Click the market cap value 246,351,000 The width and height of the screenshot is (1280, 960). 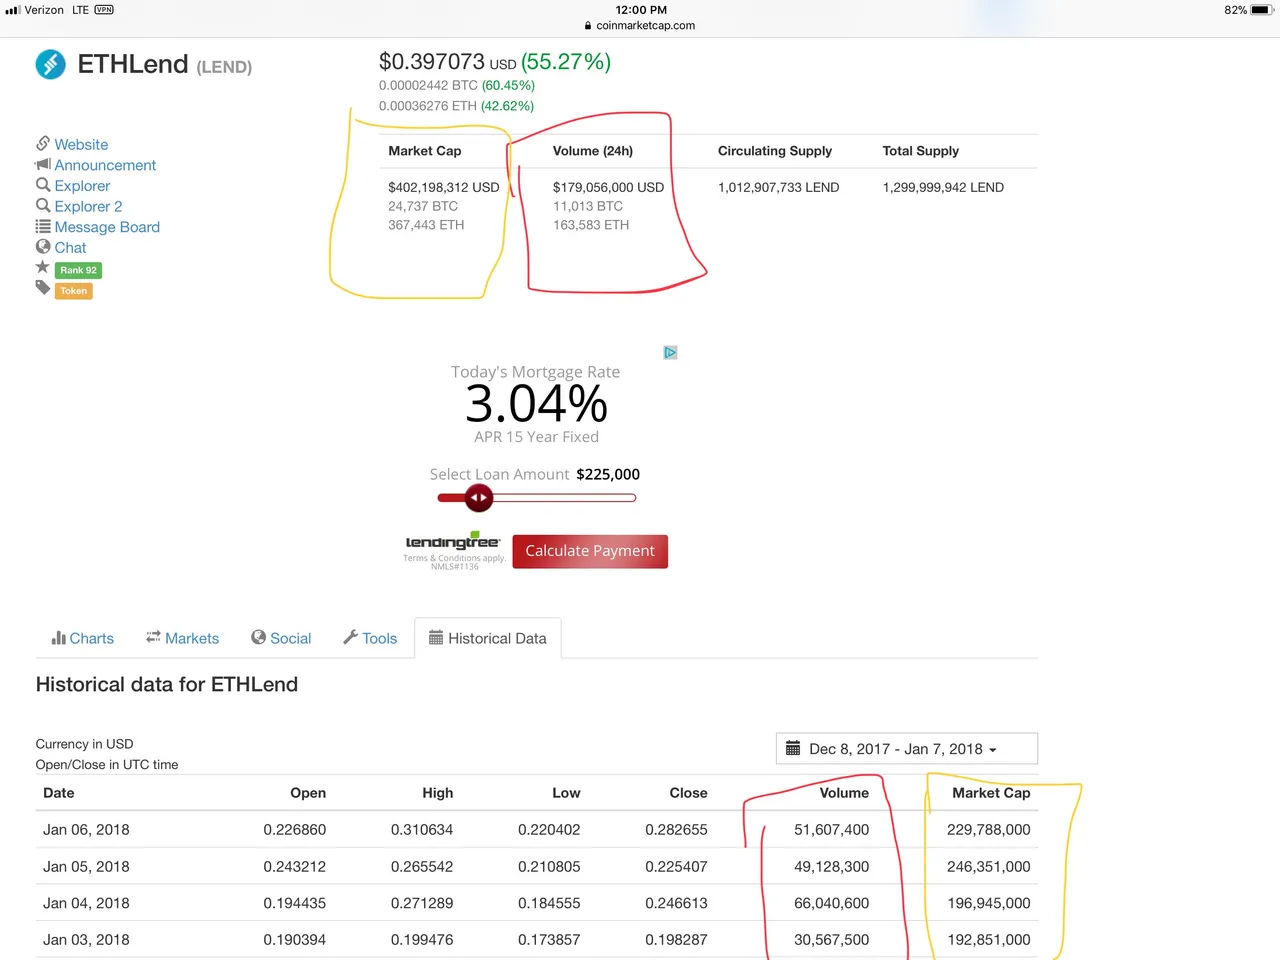pos(988,867)
